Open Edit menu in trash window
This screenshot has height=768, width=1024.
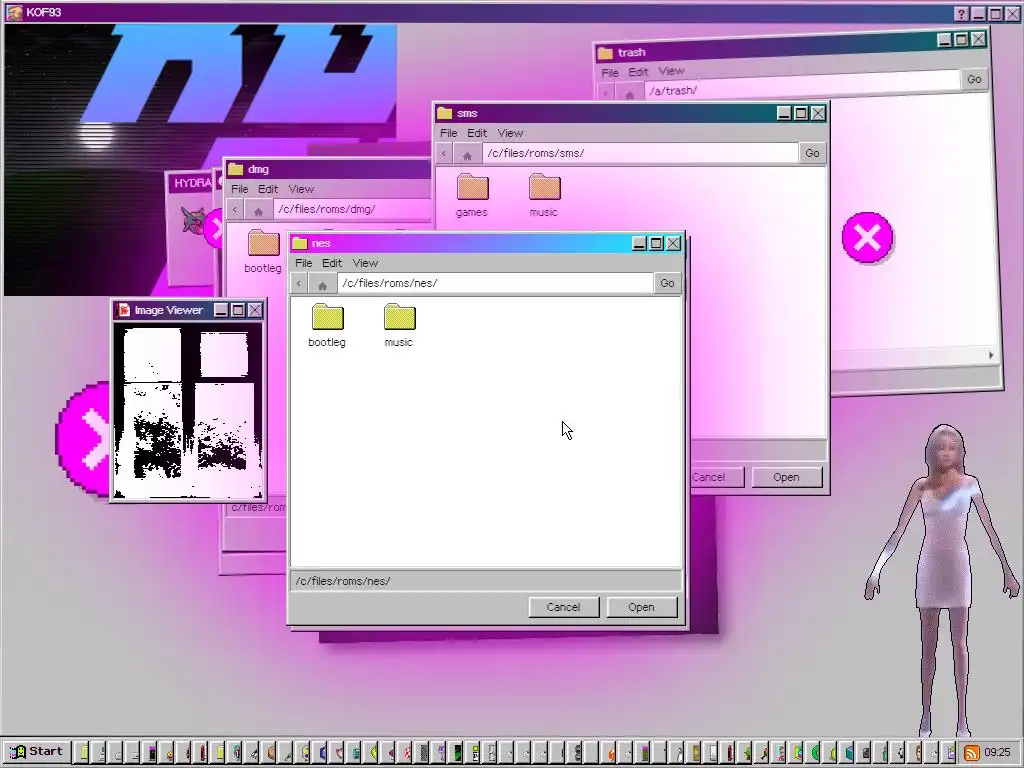[638, 72]
